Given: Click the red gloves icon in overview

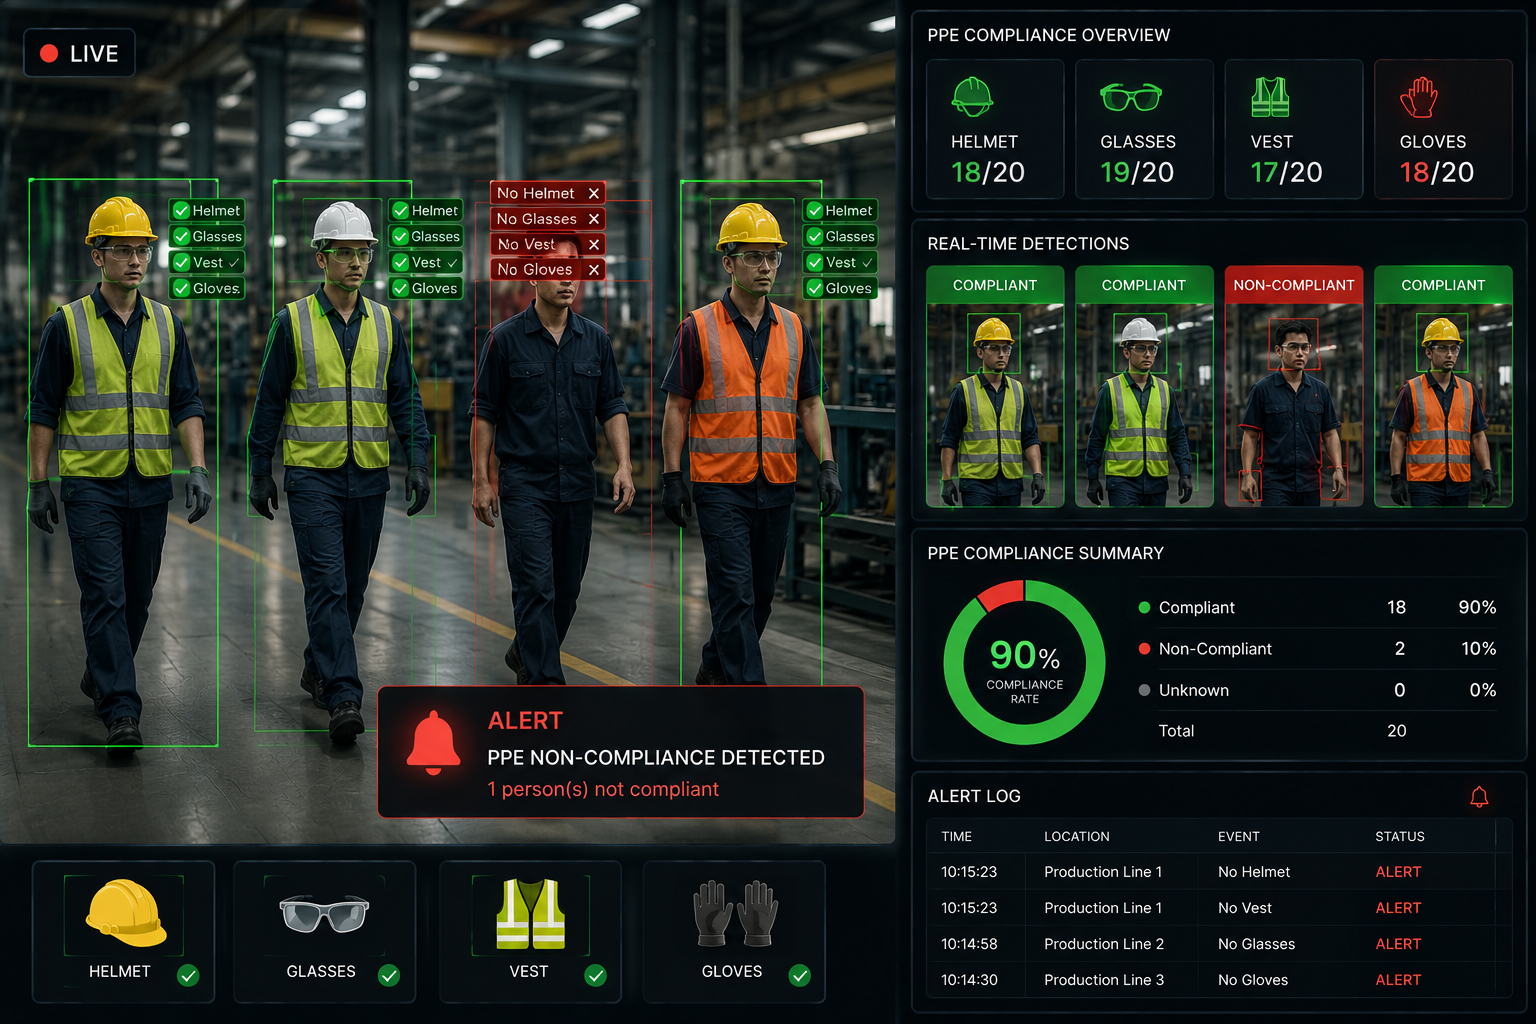Looking at the screenshot, I should tap(1419, 97).
